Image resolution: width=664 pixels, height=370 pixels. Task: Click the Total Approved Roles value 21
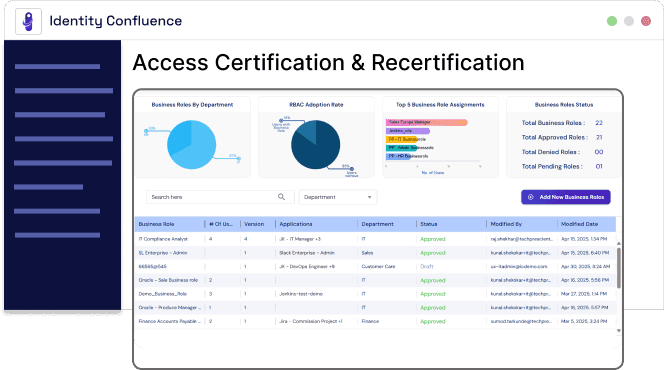pyautogui.click(x=599, y=137)
